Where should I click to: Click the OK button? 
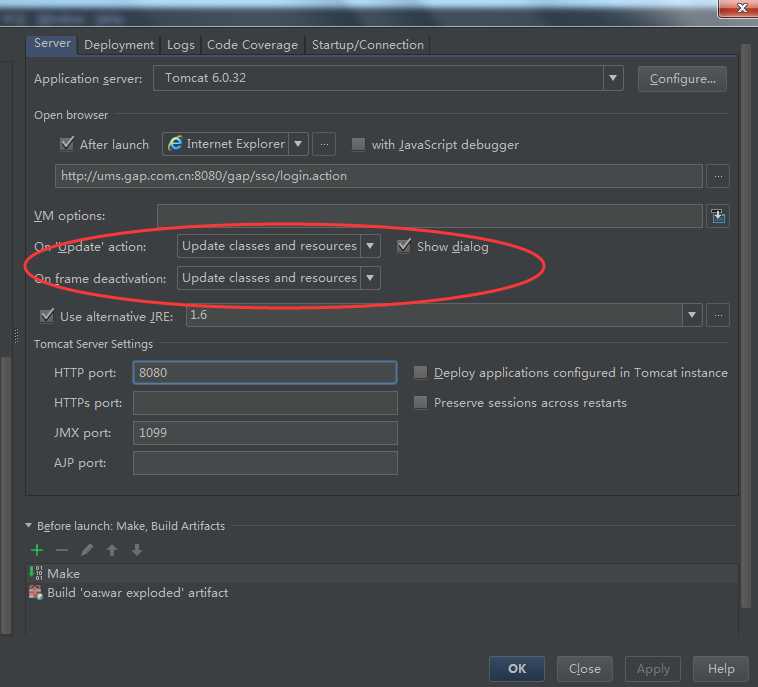point(517,669)
